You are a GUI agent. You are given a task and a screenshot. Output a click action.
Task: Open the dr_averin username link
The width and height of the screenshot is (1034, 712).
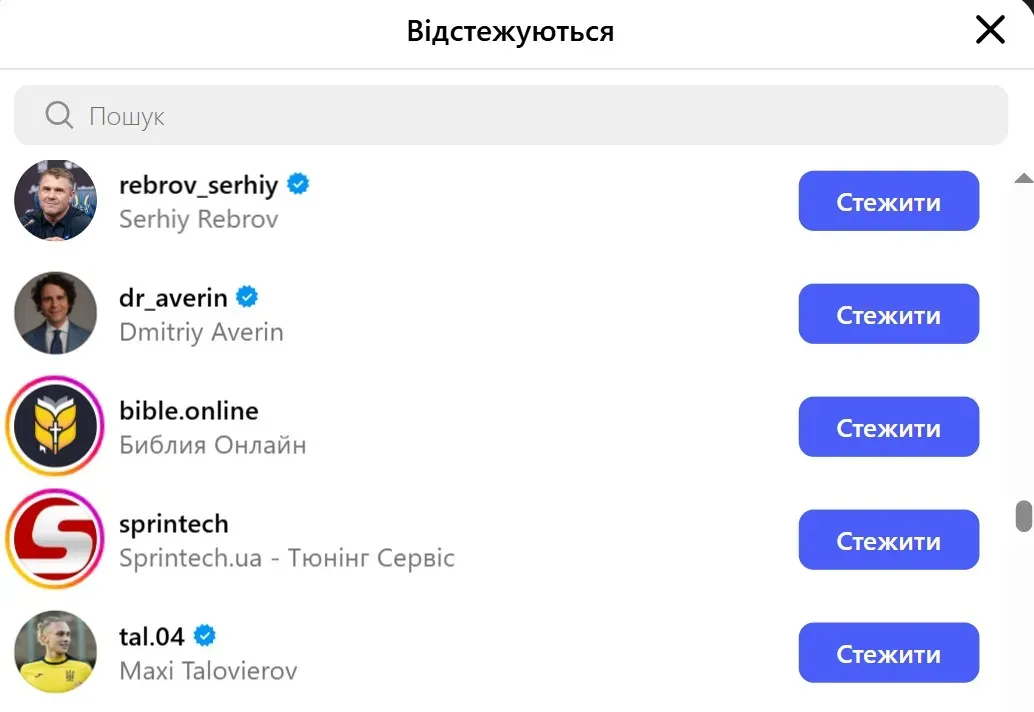(173, 298)
